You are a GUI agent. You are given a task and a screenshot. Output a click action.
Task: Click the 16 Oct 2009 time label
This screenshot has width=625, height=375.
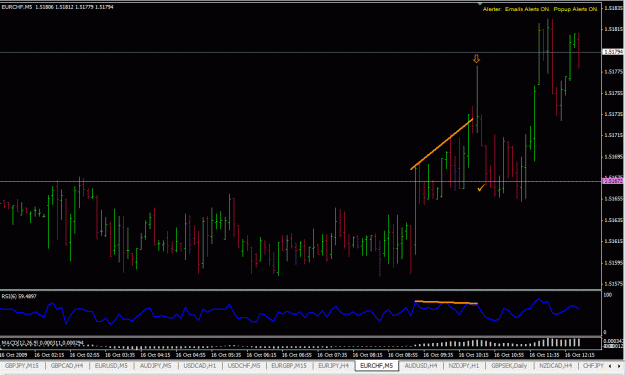(14, 355)
